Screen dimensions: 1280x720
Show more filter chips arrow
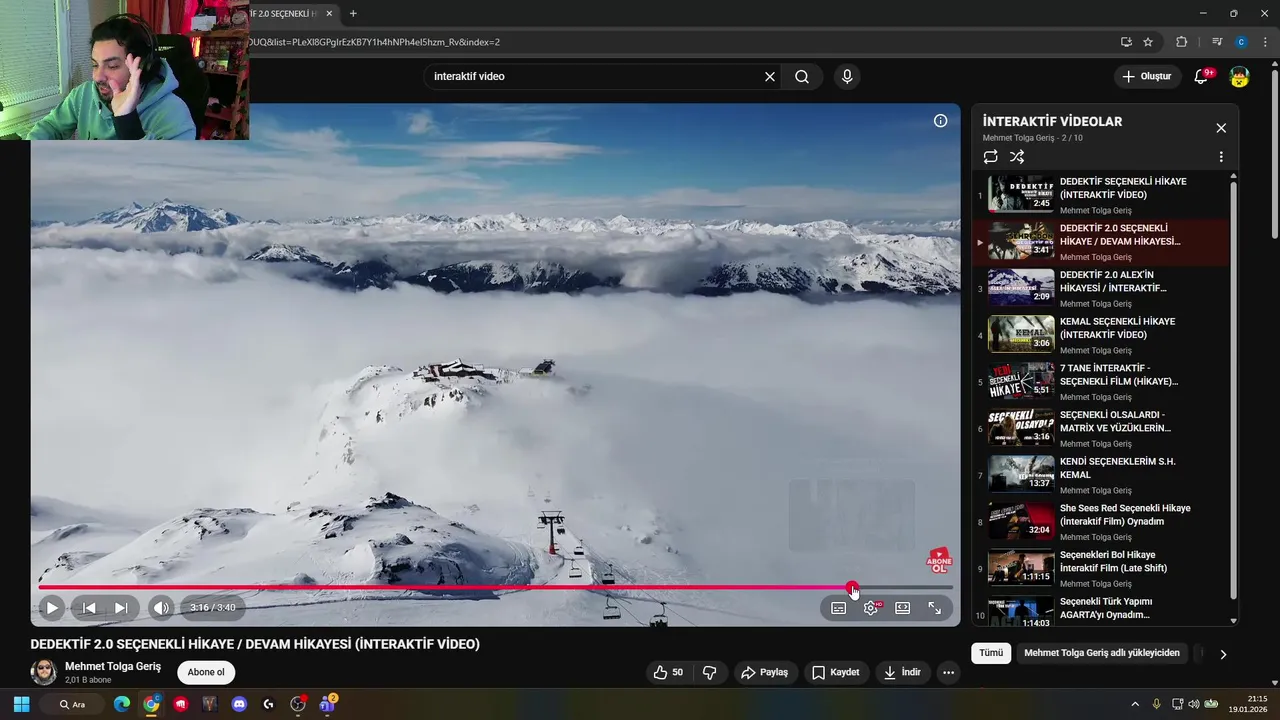tap(1223, 654)
